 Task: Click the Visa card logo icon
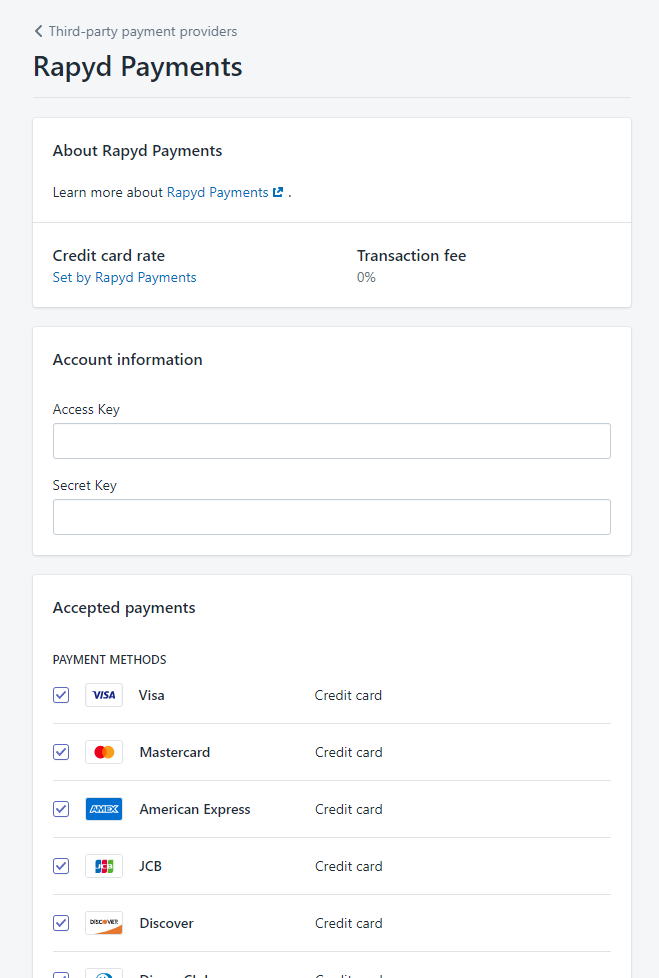coord(104,695)
